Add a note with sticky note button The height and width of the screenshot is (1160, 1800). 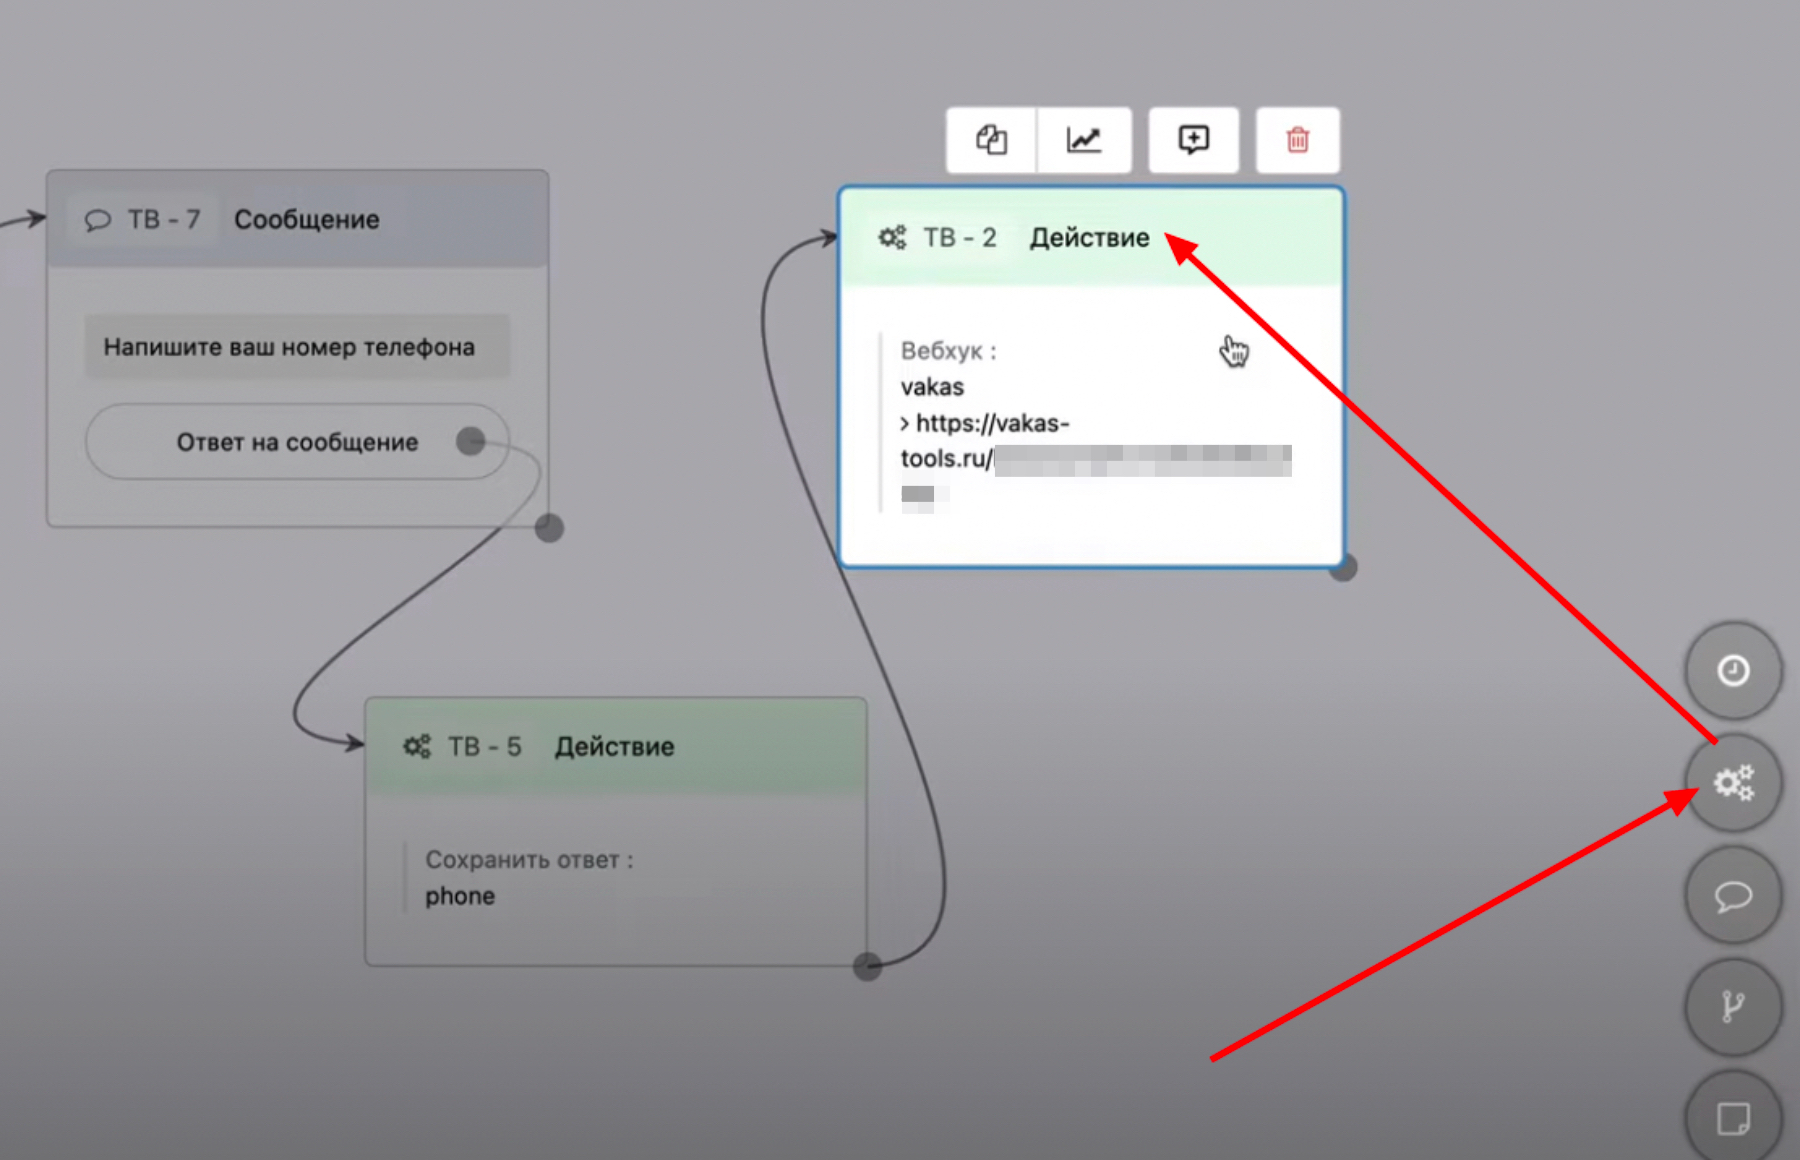pyautogui.click(x=1733, y=1118)
